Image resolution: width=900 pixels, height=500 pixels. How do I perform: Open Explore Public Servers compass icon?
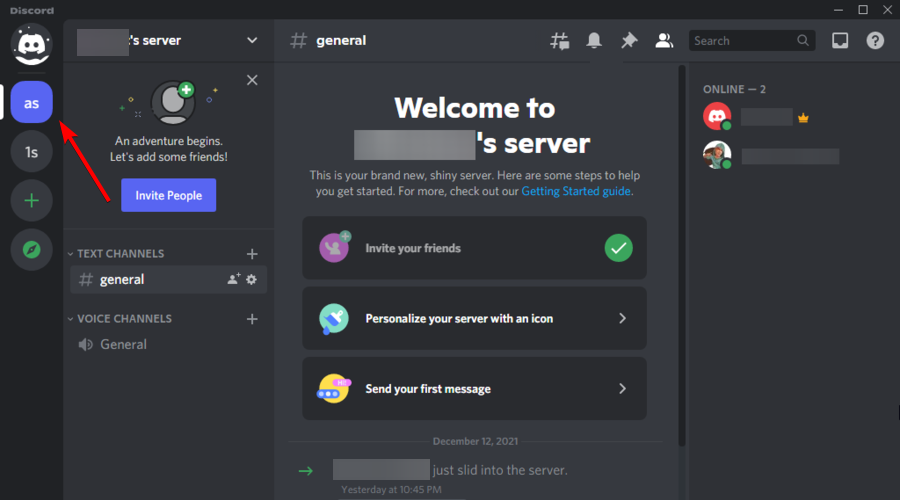pyautogui.click(x=32, y=250)
